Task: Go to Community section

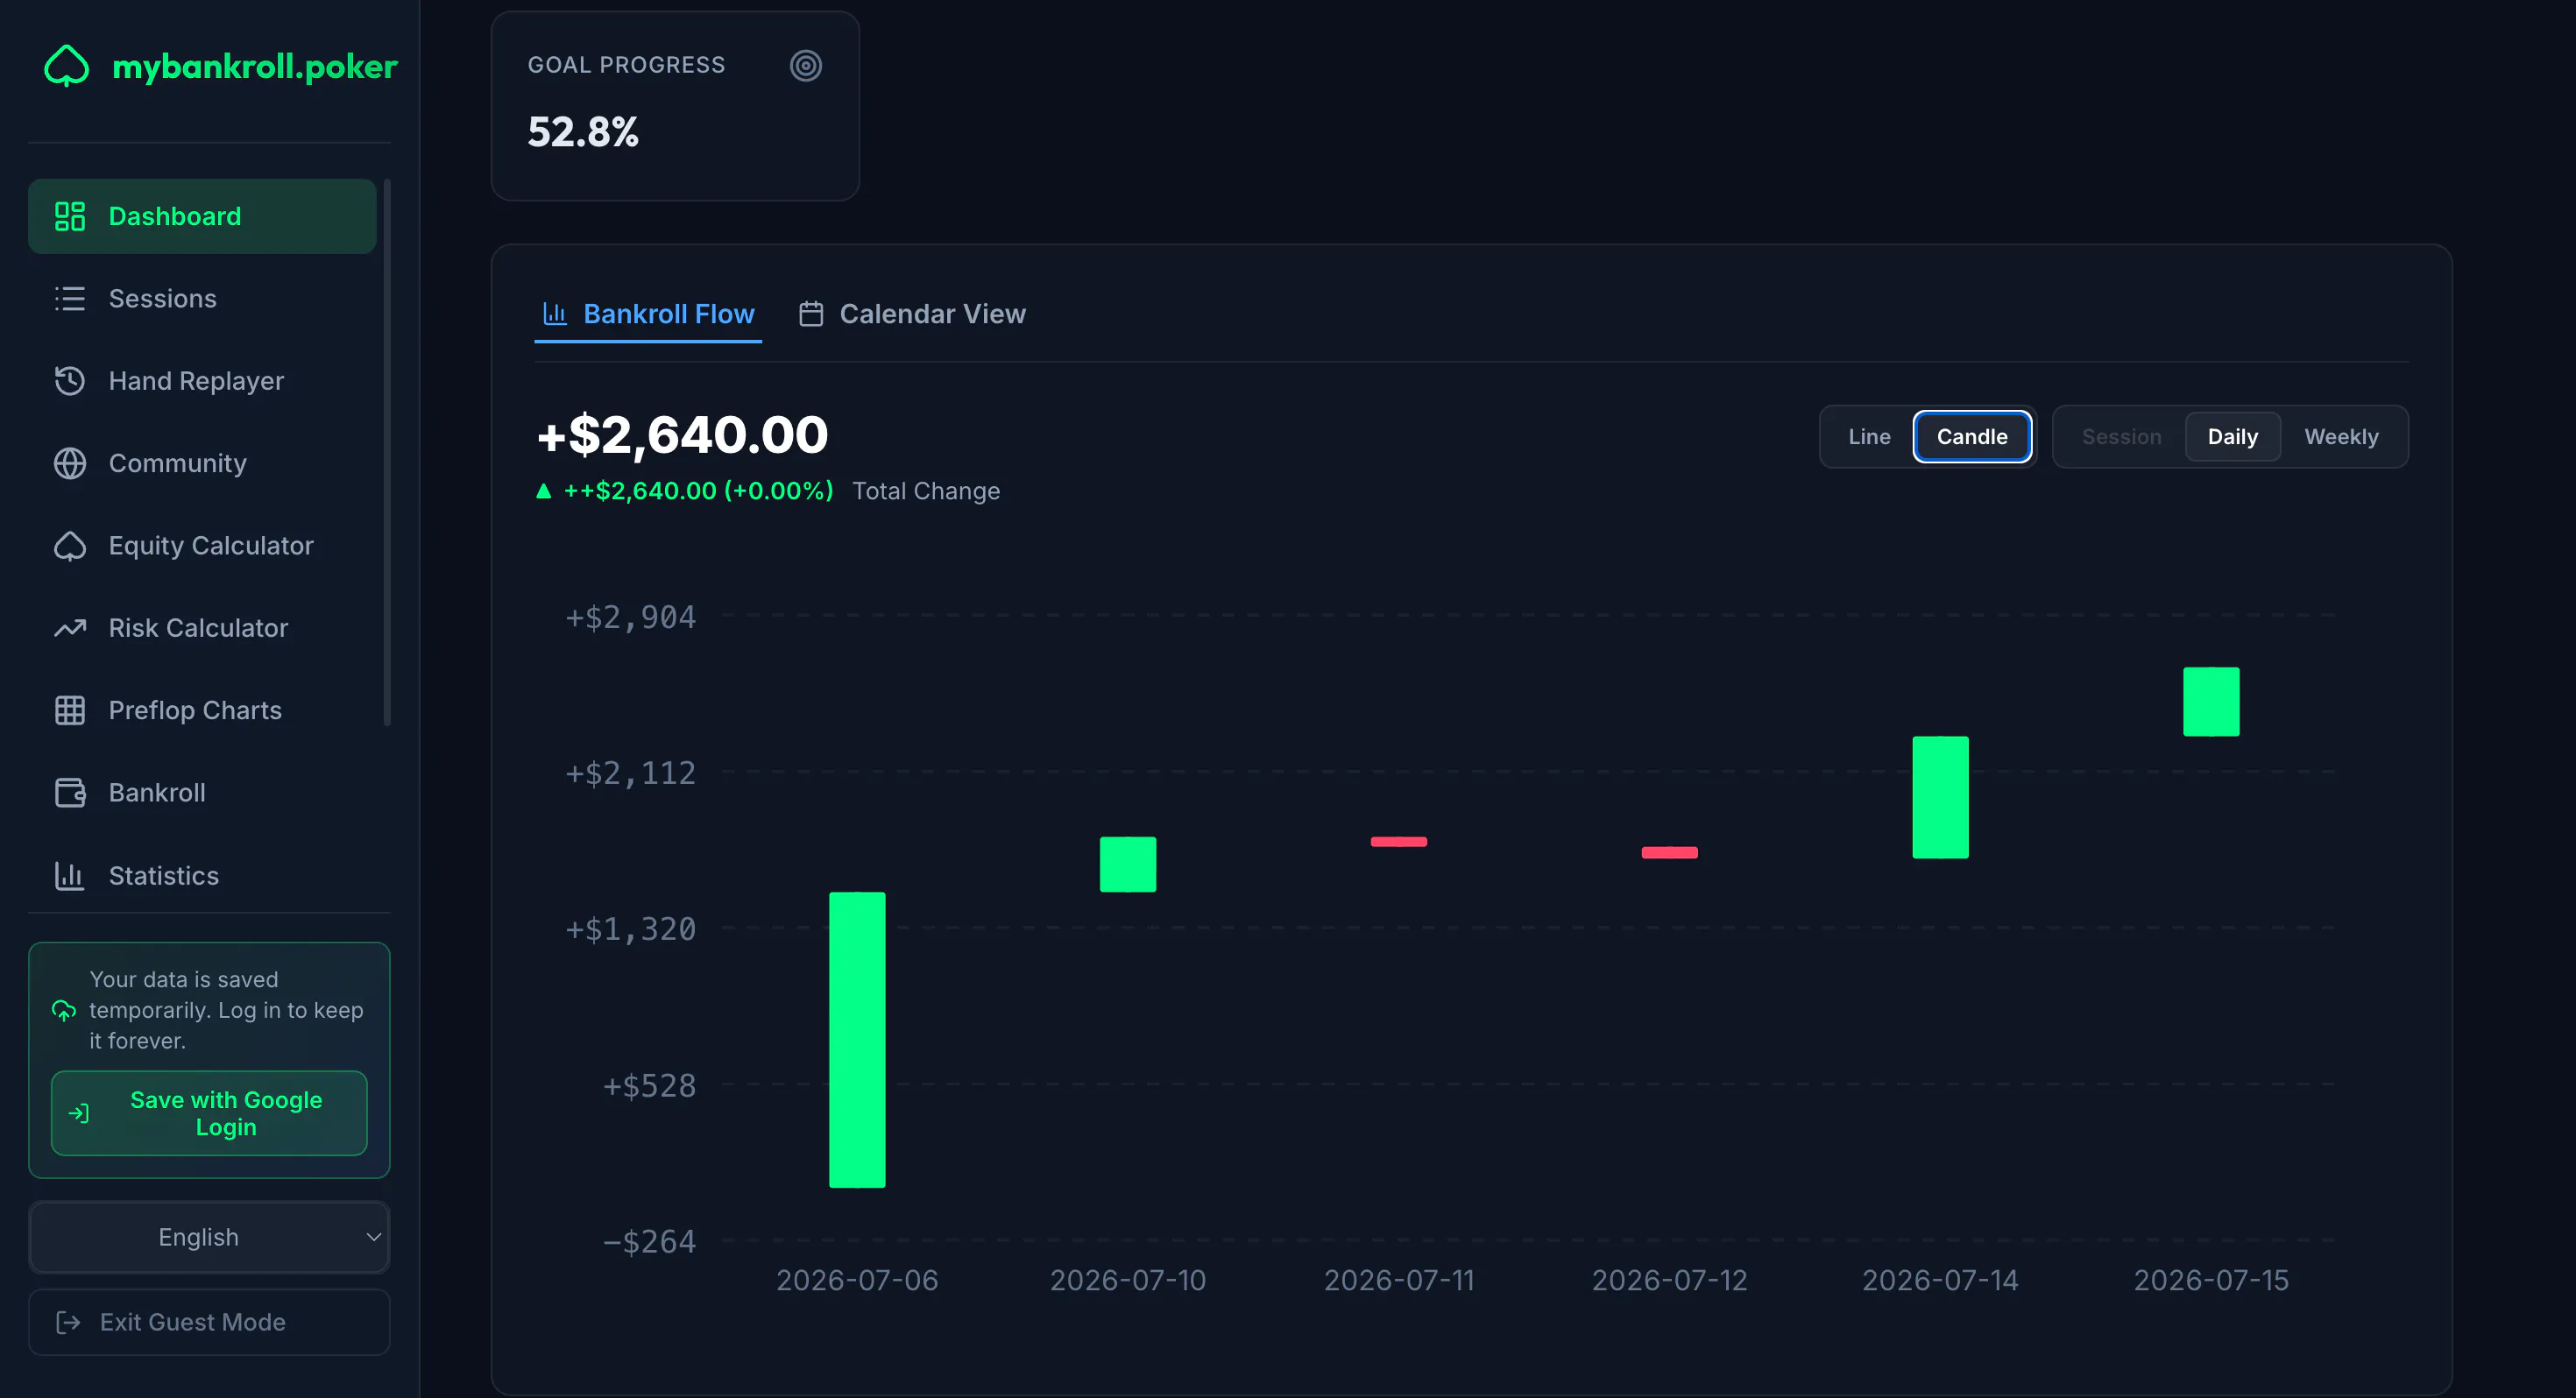Action: pos(202,463)
